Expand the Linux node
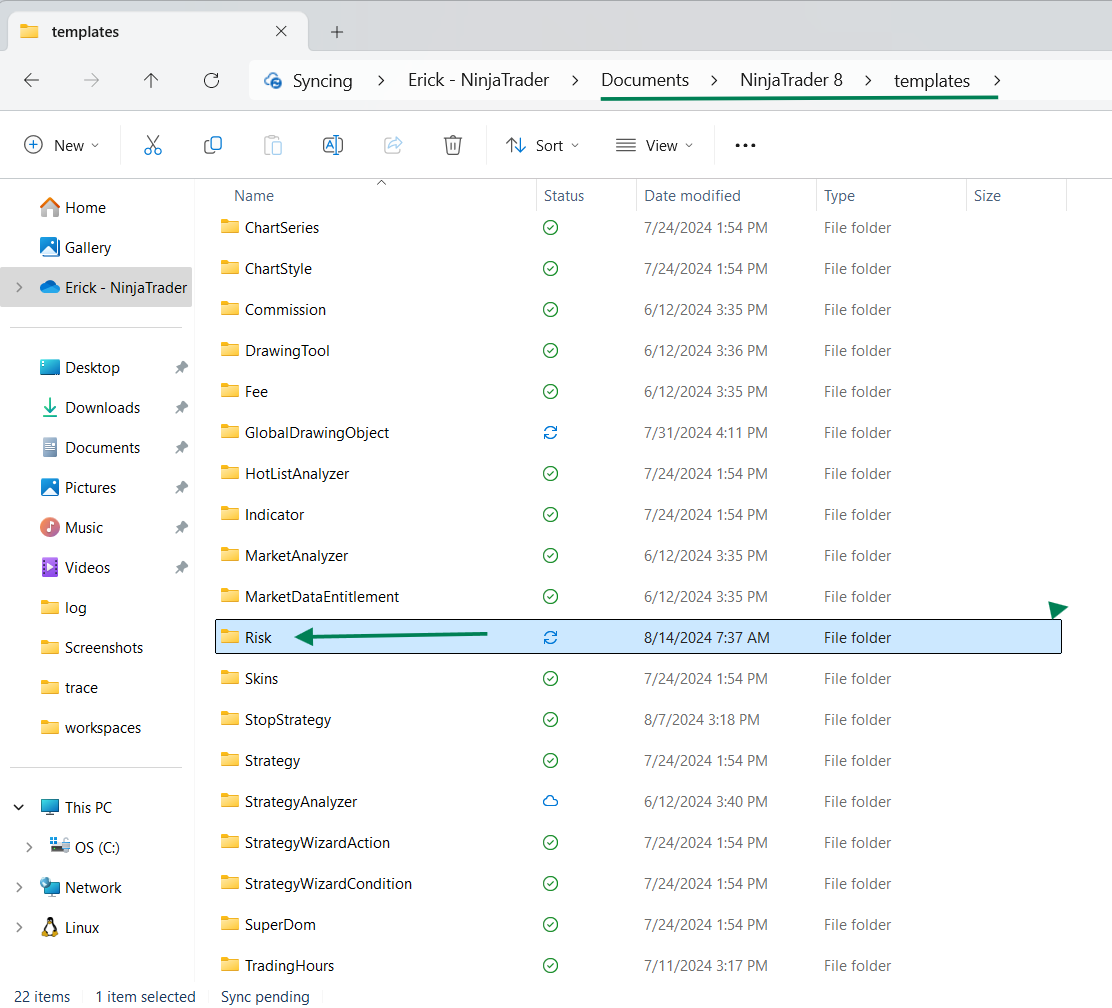 (19, 927)
